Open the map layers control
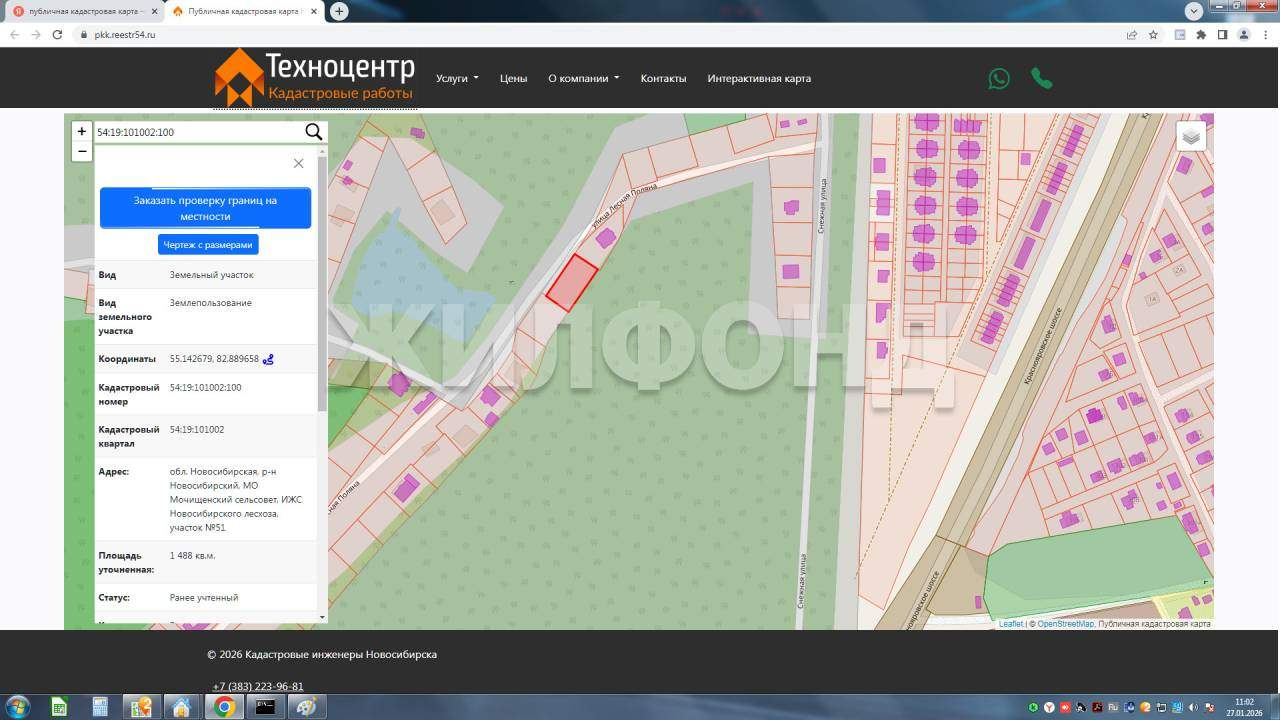Viewport: 1280px width, 720px height. pyautogui.click(x=1190, y=136)
